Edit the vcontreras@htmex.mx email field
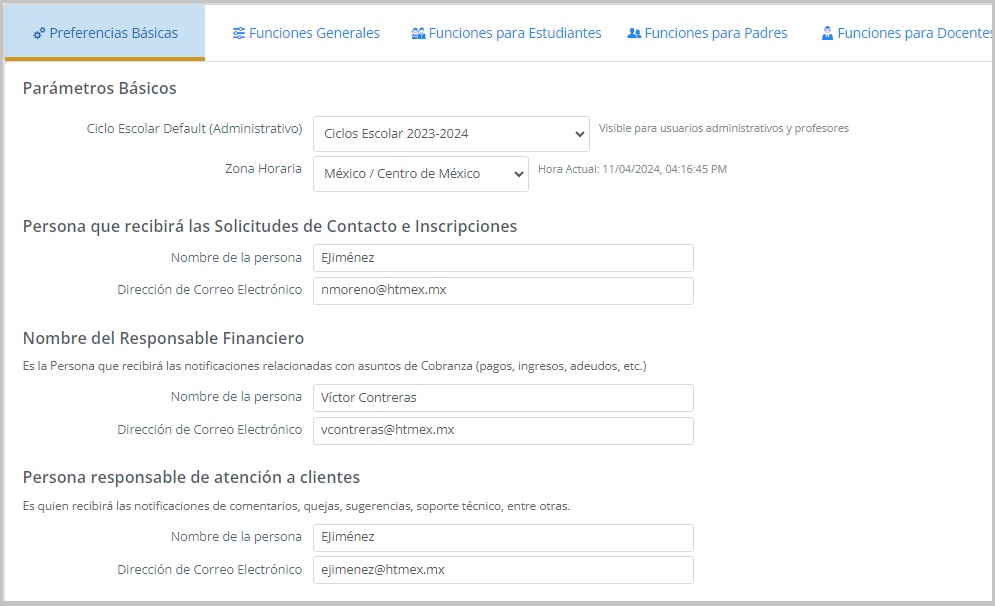The image size is (995, 606). tap(502, 431)
